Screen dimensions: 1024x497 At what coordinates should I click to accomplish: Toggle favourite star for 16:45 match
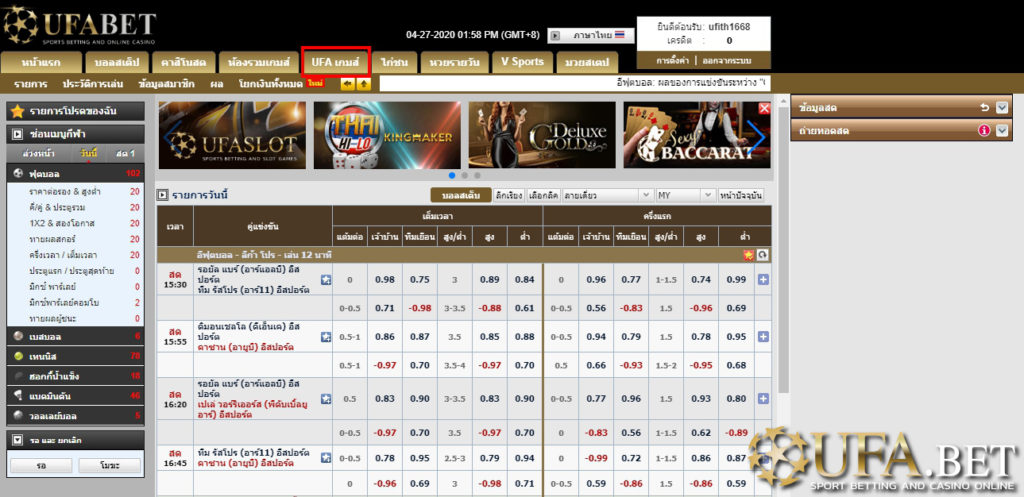pyautogui.click(x=326, y=458)
